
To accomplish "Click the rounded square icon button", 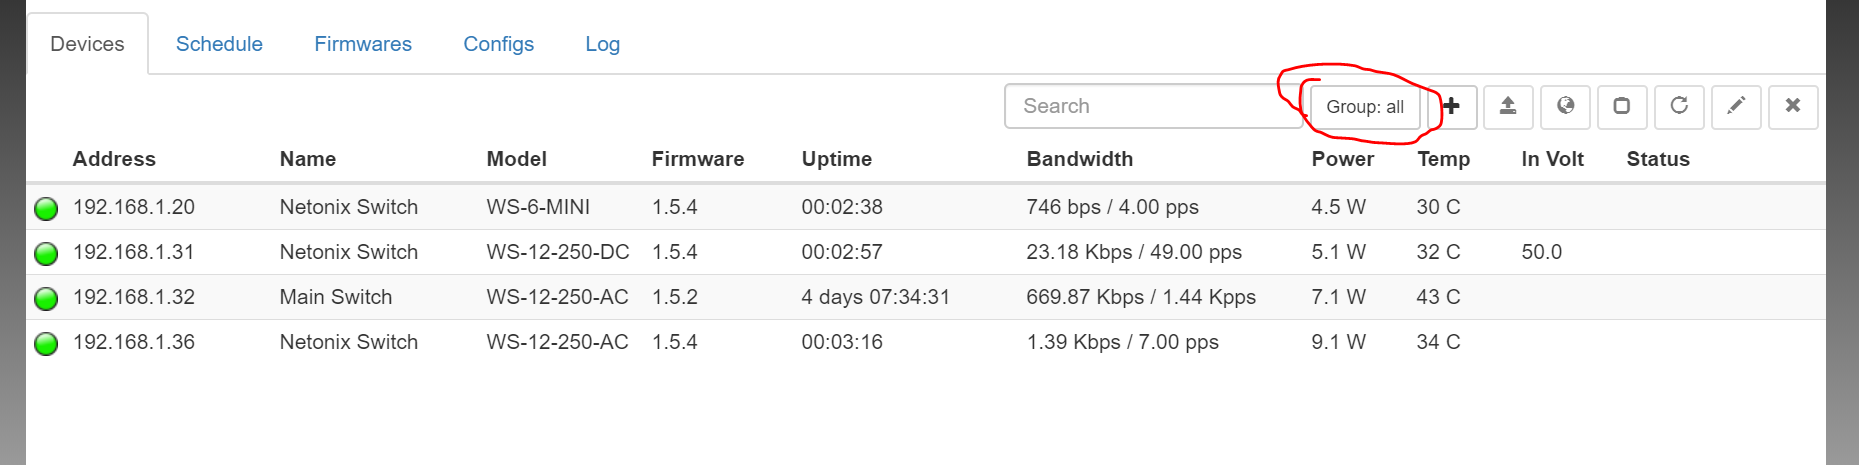I will [x=1622, y=106].
